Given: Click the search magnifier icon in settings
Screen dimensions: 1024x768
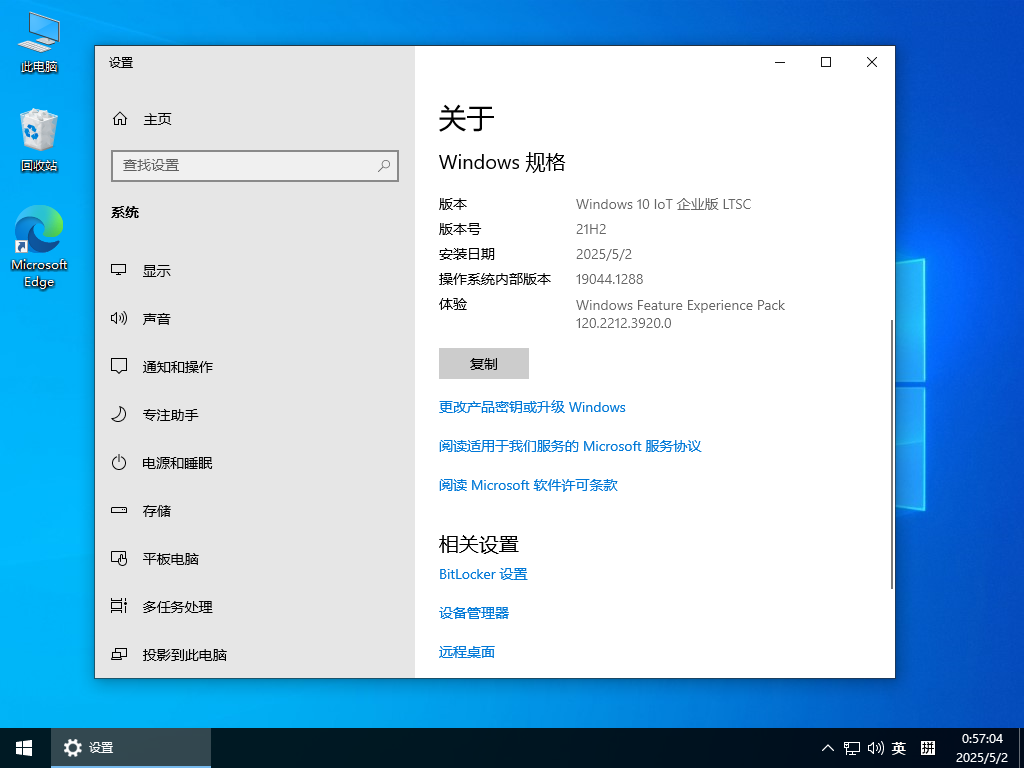Looking at the screenshot, I should tap(384, 166).
